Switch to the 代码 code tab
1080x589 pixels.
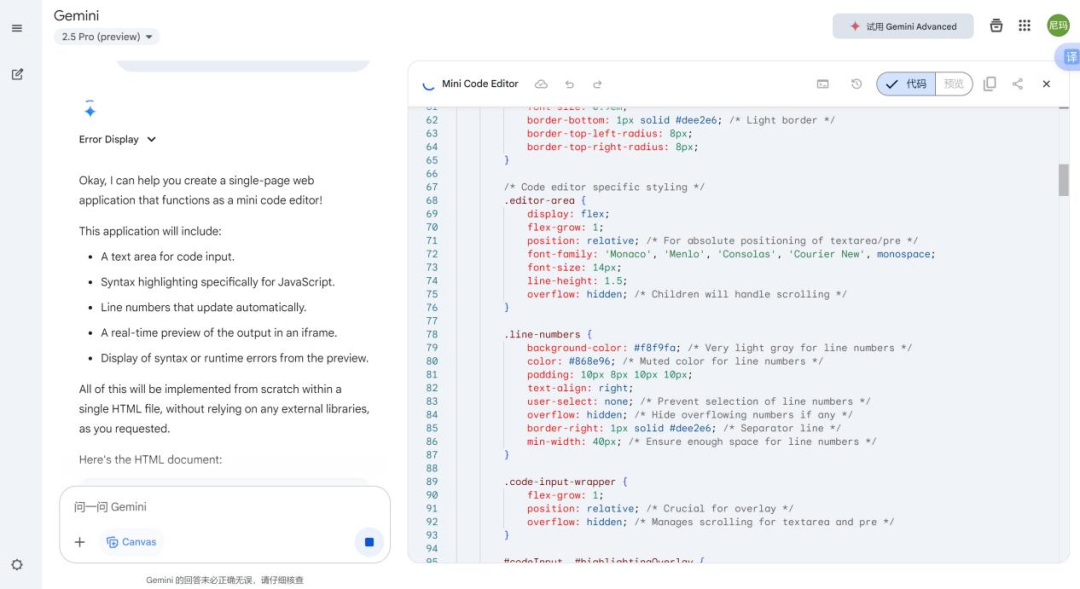(906, 84)
